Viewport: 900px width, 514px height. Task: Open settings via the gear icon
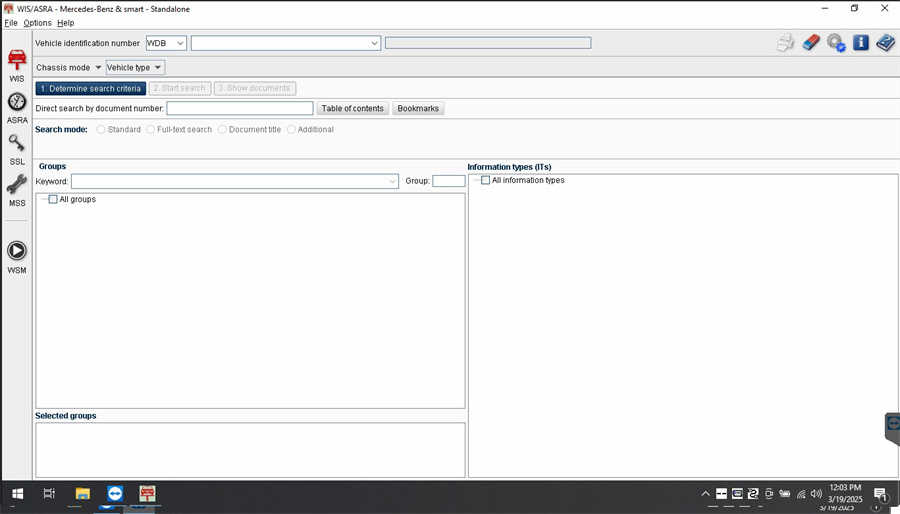click(836, 43)
